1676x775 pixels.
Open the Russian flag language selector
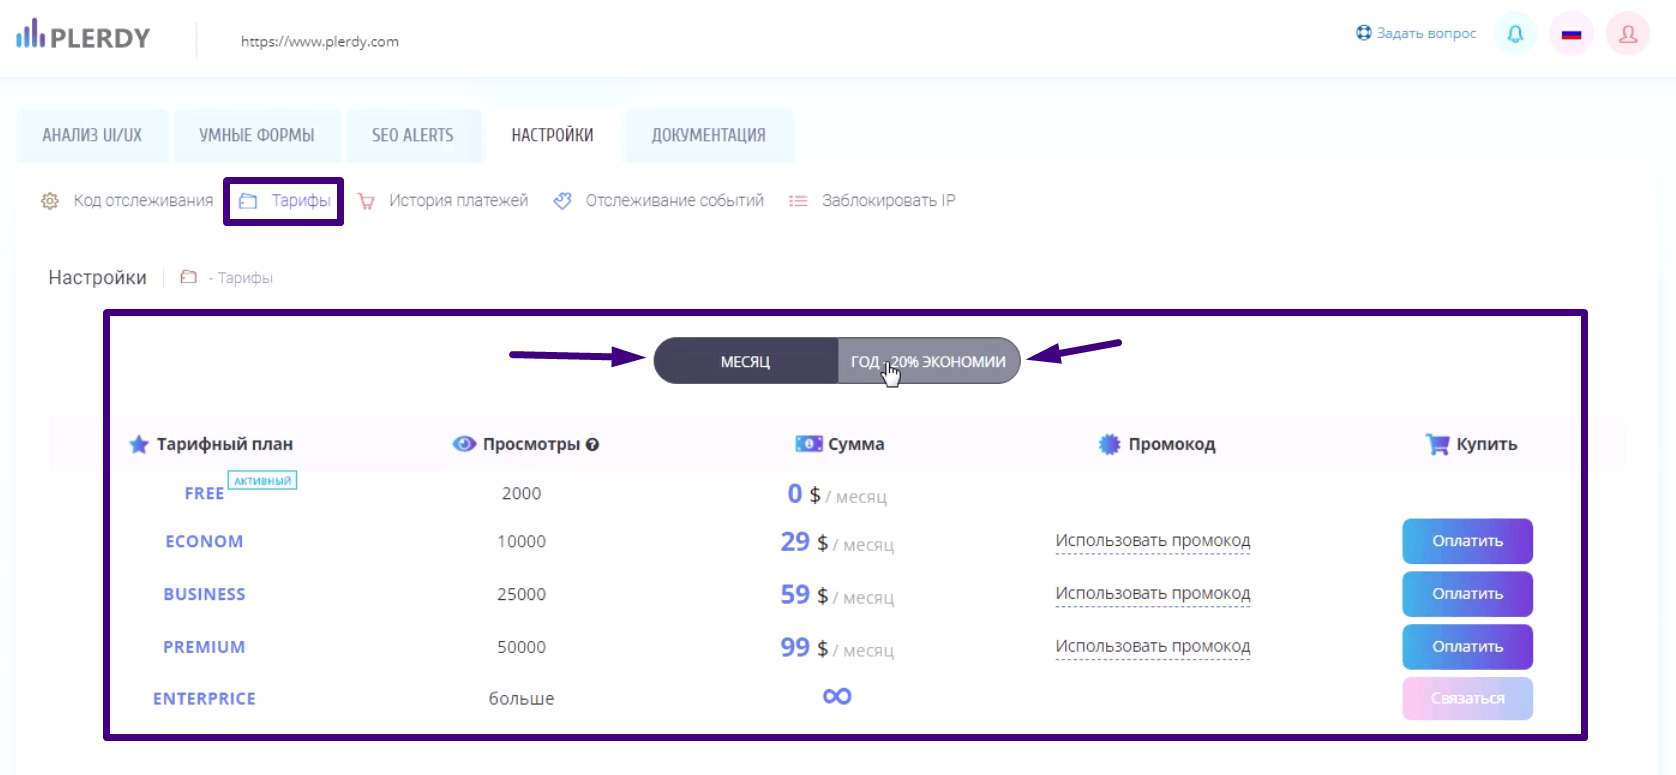click(1571, 34)
